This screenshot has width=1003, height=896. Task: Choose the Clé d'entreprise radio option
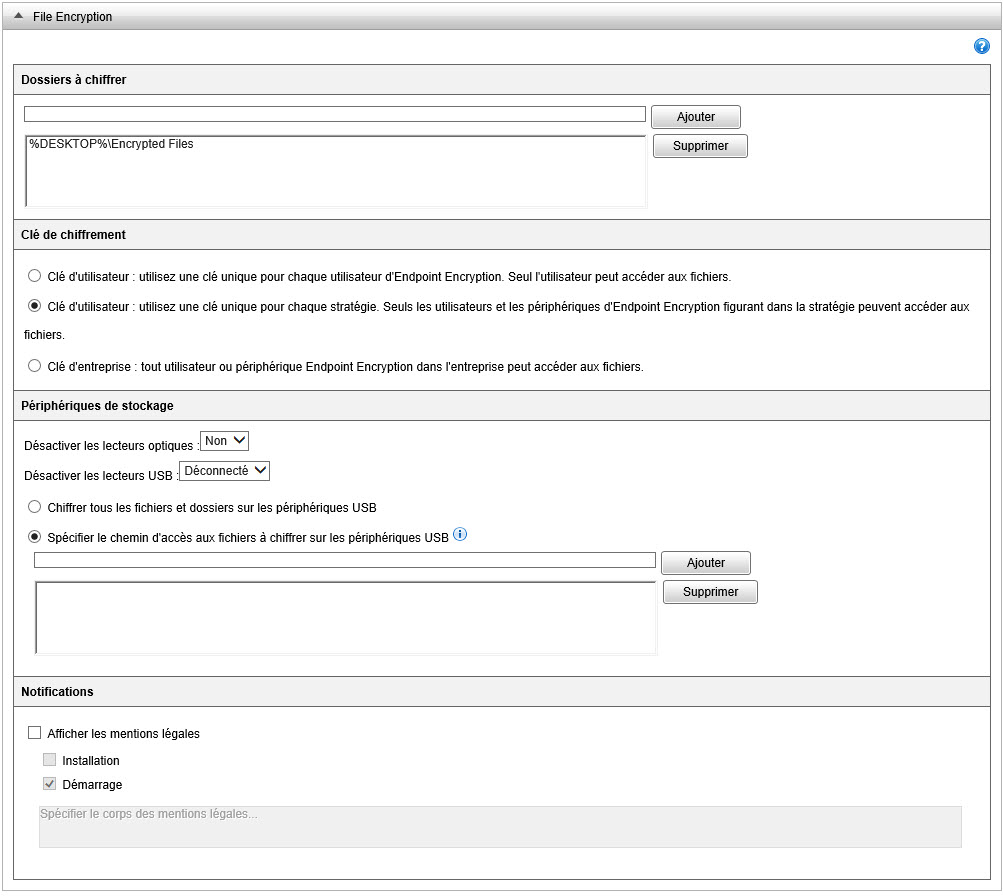tap(35, 366)
